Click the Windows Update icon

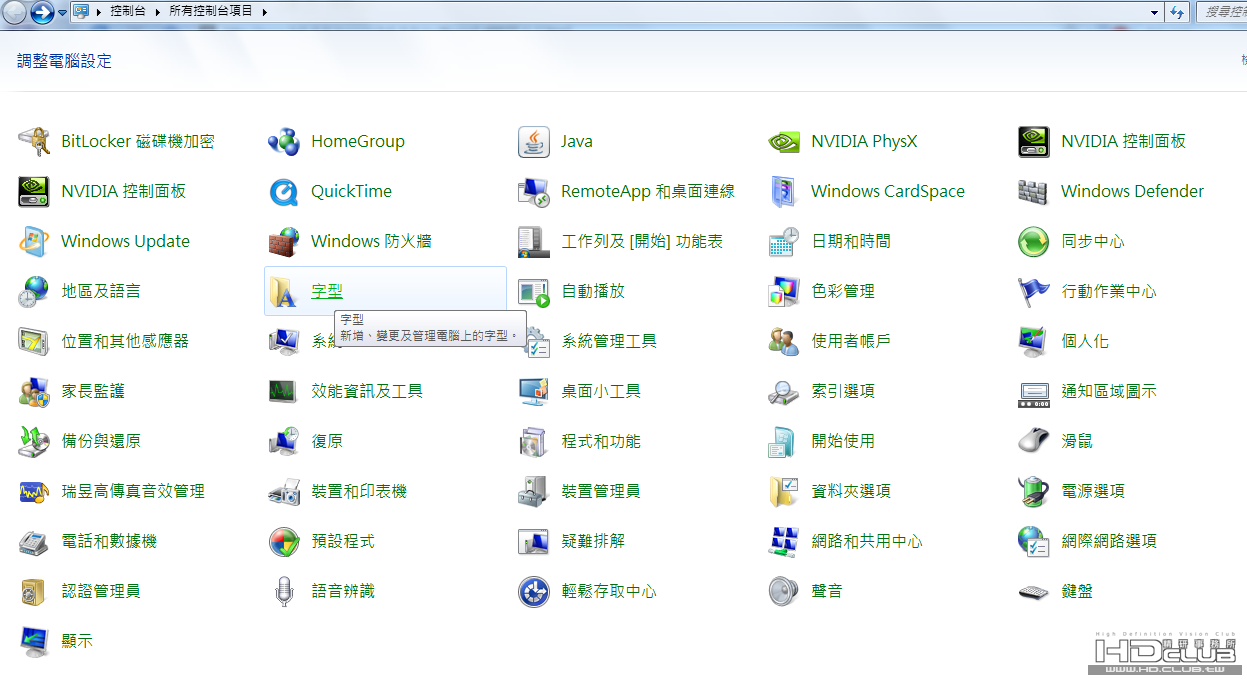coord(34,242)
